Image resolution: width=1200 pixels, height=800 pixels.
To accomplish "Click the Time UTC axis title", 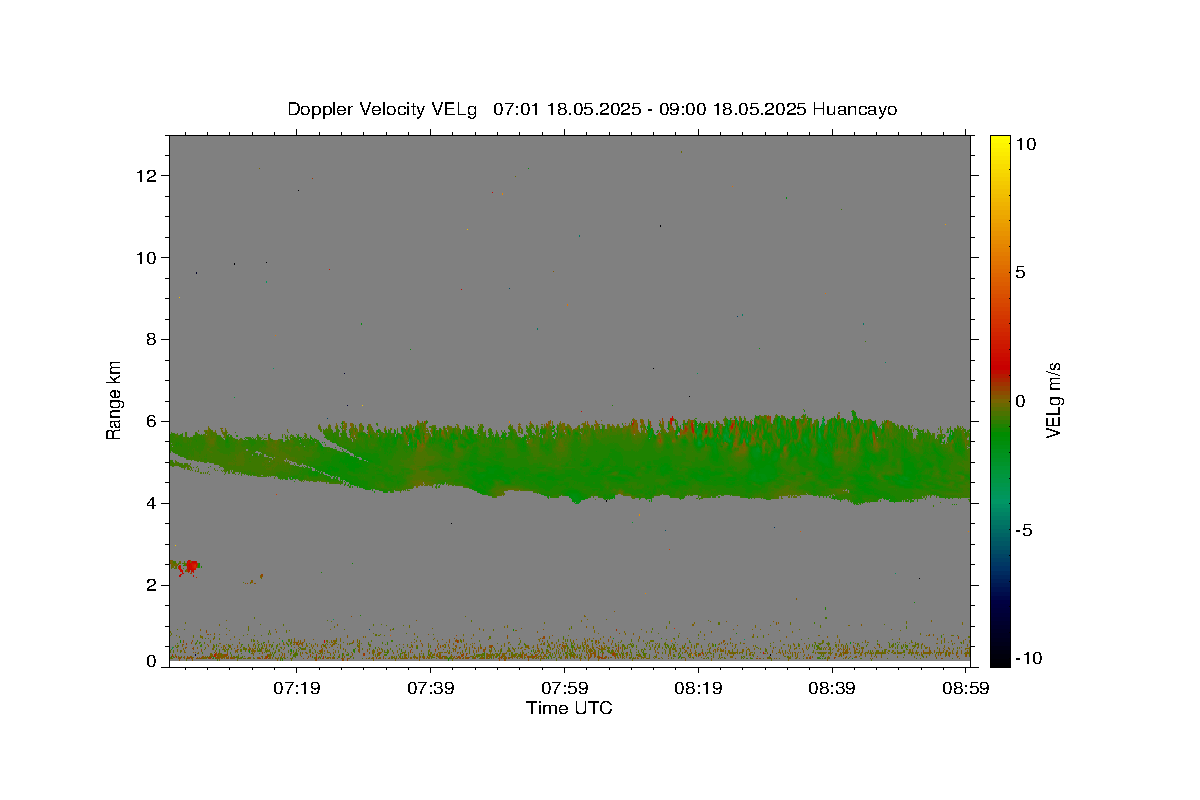I will (569, 708).
